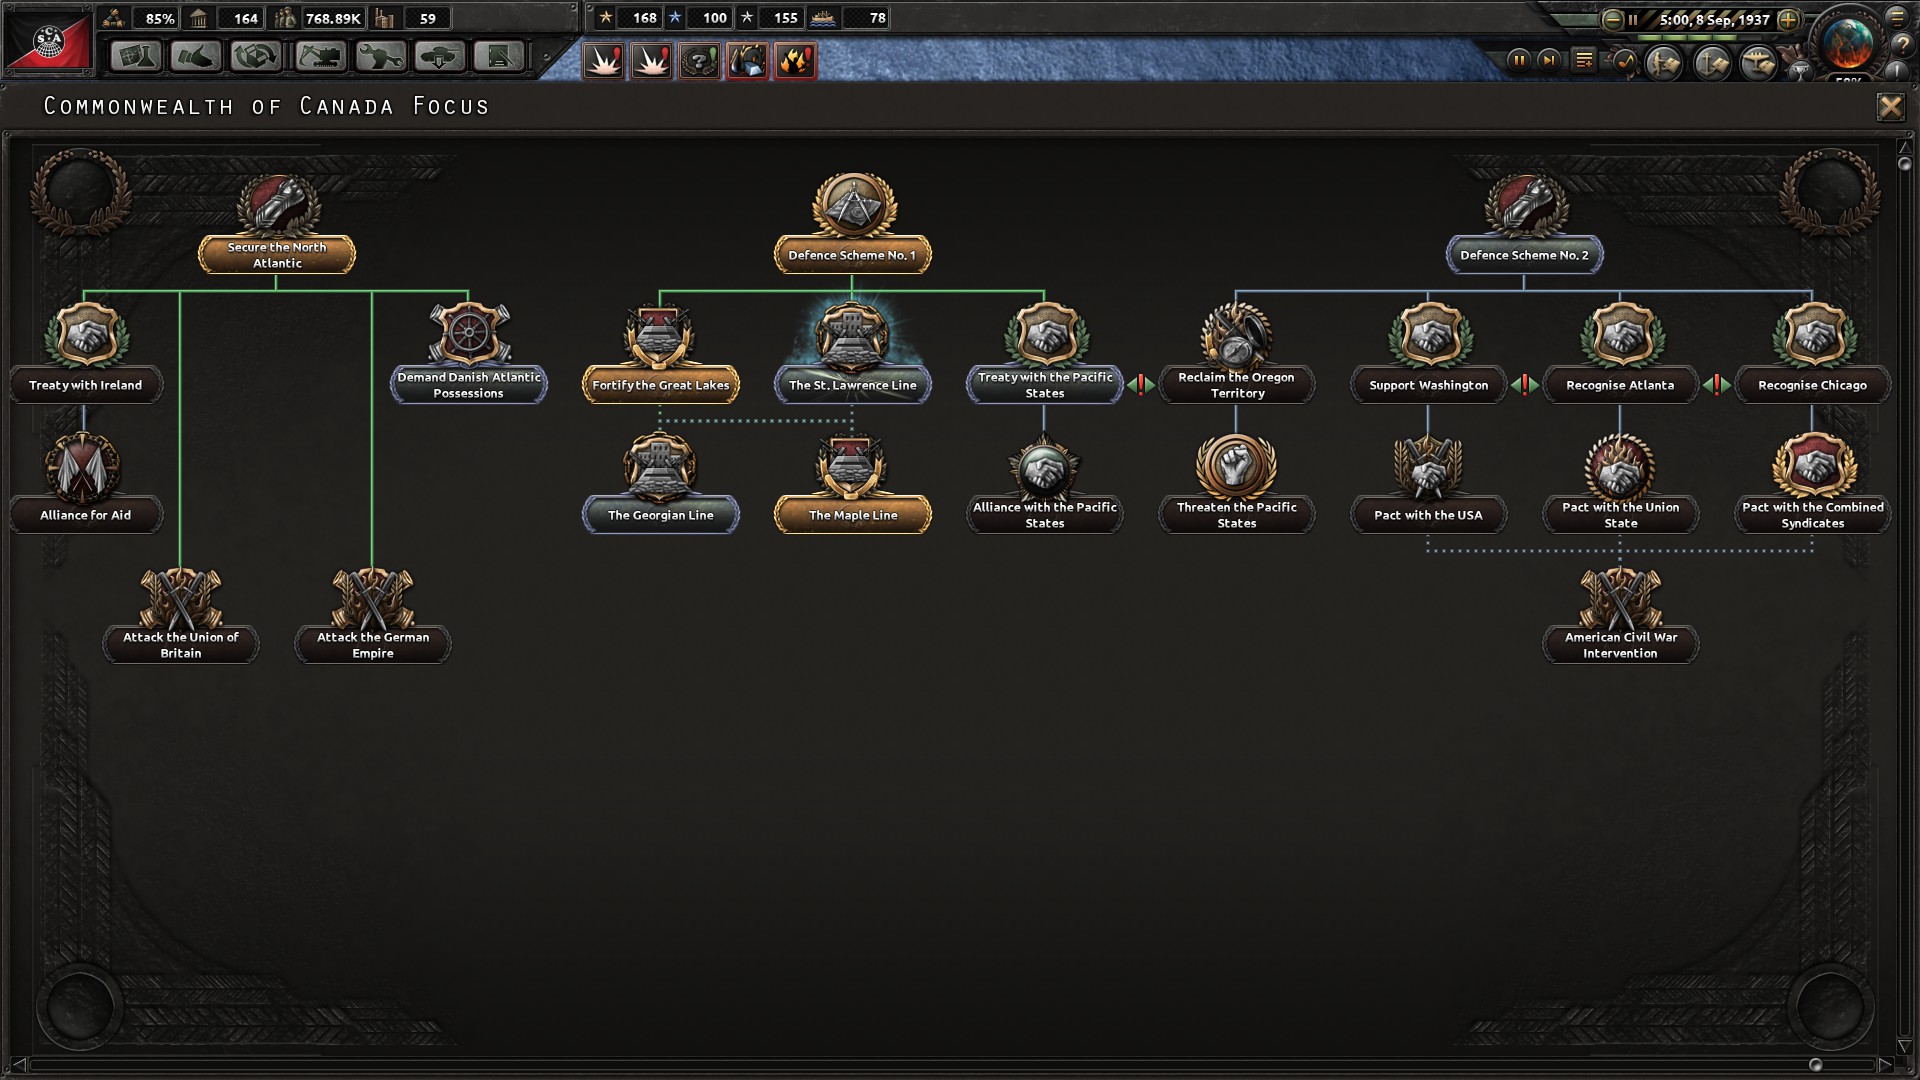Decrease game speed with minus button
The image size is (1920, 1080).
pyautogui.click(x=1612, y=19)
